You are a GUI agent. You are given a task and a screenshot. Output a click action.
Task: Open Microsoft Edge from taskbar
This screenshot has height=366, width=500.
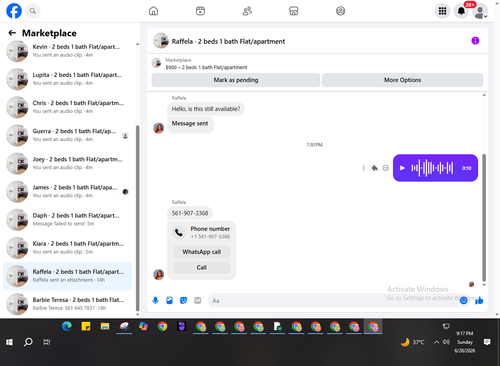[x=67, y=326]
